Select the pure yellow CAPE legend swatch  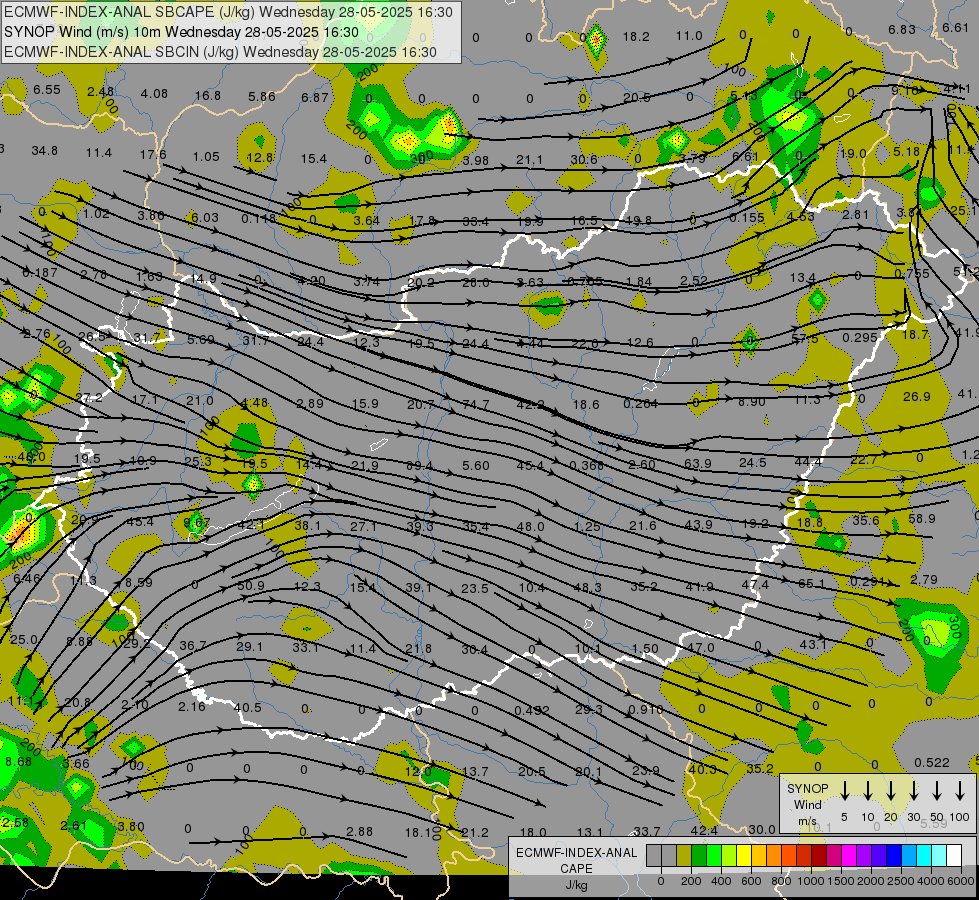click(744, 855)
